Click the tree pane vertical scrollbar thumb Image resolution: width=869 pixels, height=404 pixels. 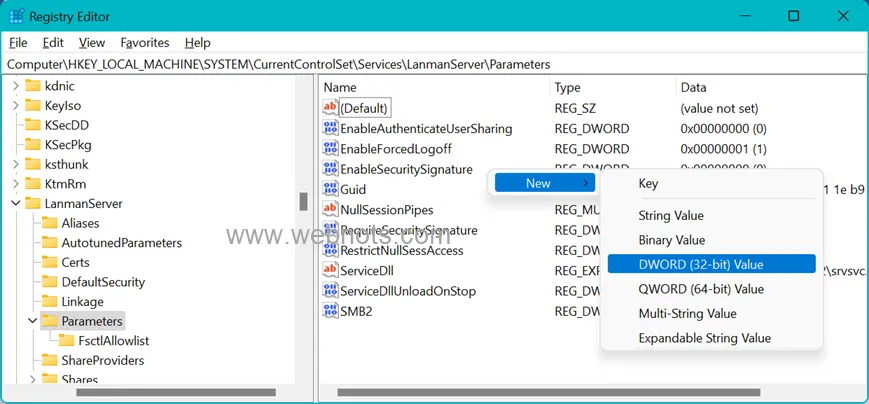click(303, 201)
